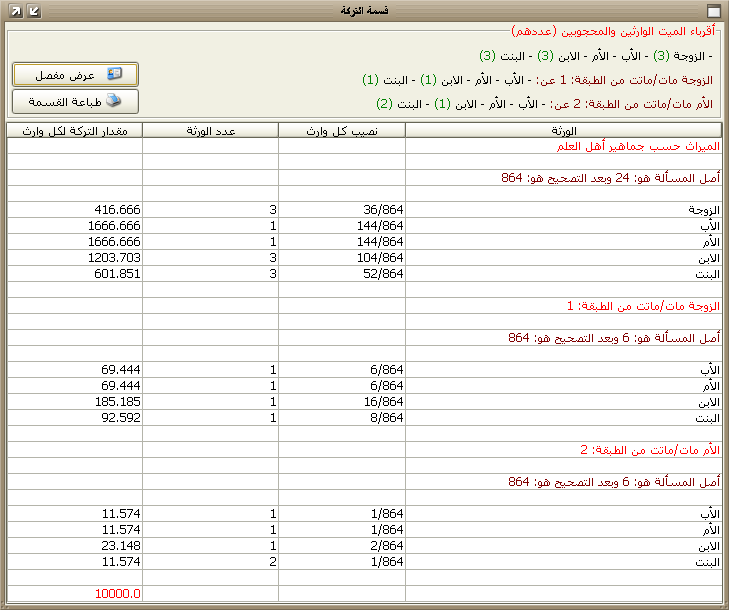This screenshot has width=729, height=610.
Task: Select the الزوجة row with 36/864
Action: [364, 210]
